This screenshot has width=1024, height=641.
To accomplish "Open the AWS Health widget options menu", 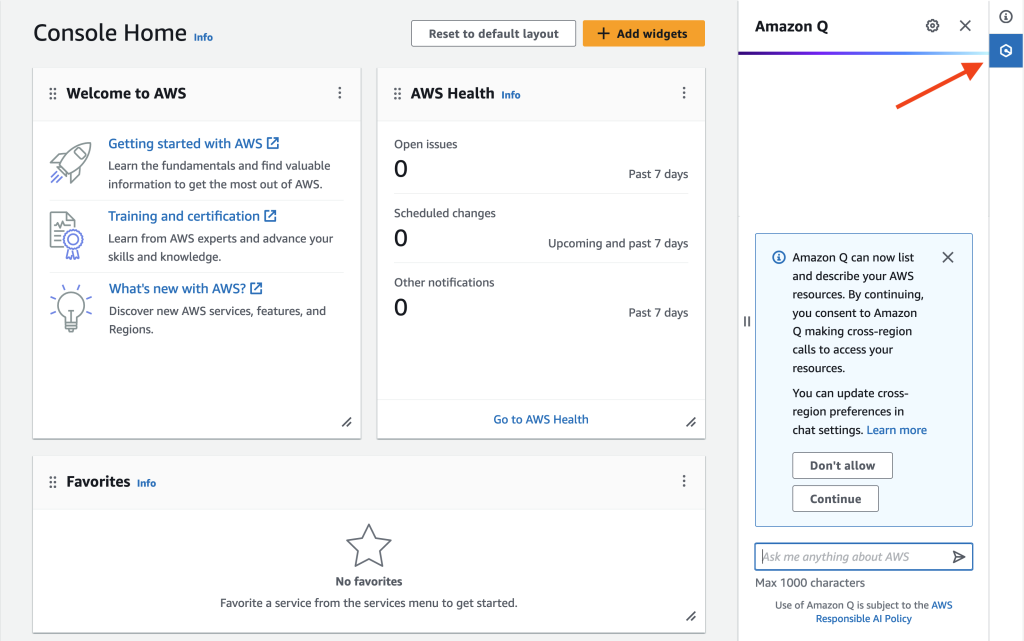I will [684, 93].
